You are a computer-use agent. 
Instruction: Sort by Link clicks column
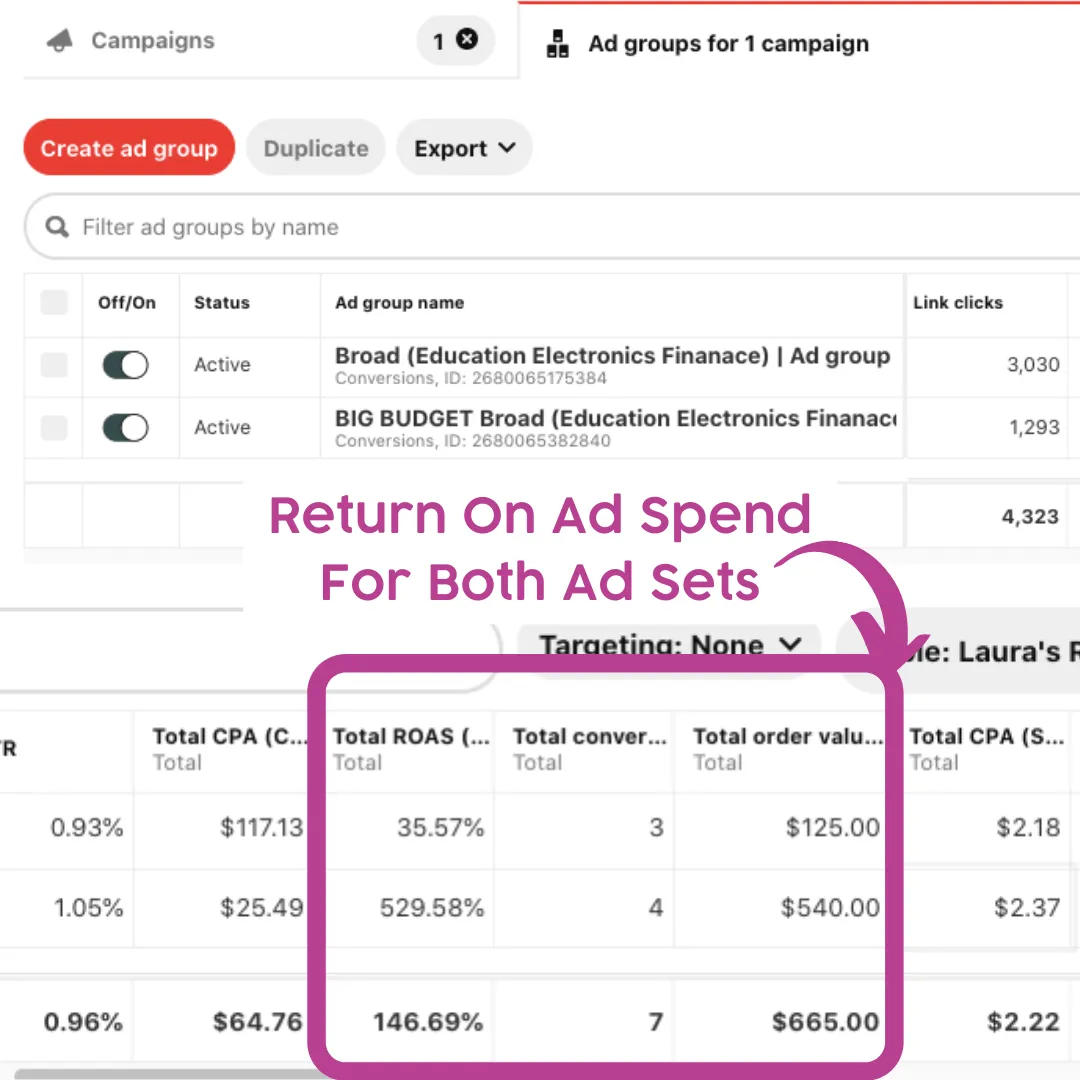click(958, 302)
